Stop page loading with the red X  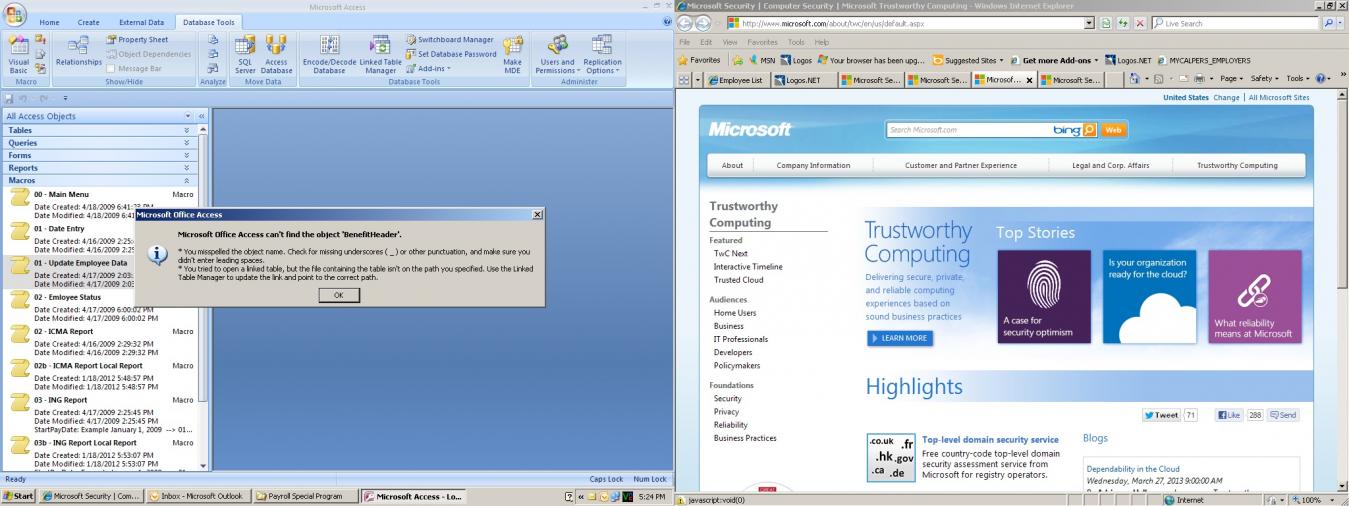(1139, 23)
